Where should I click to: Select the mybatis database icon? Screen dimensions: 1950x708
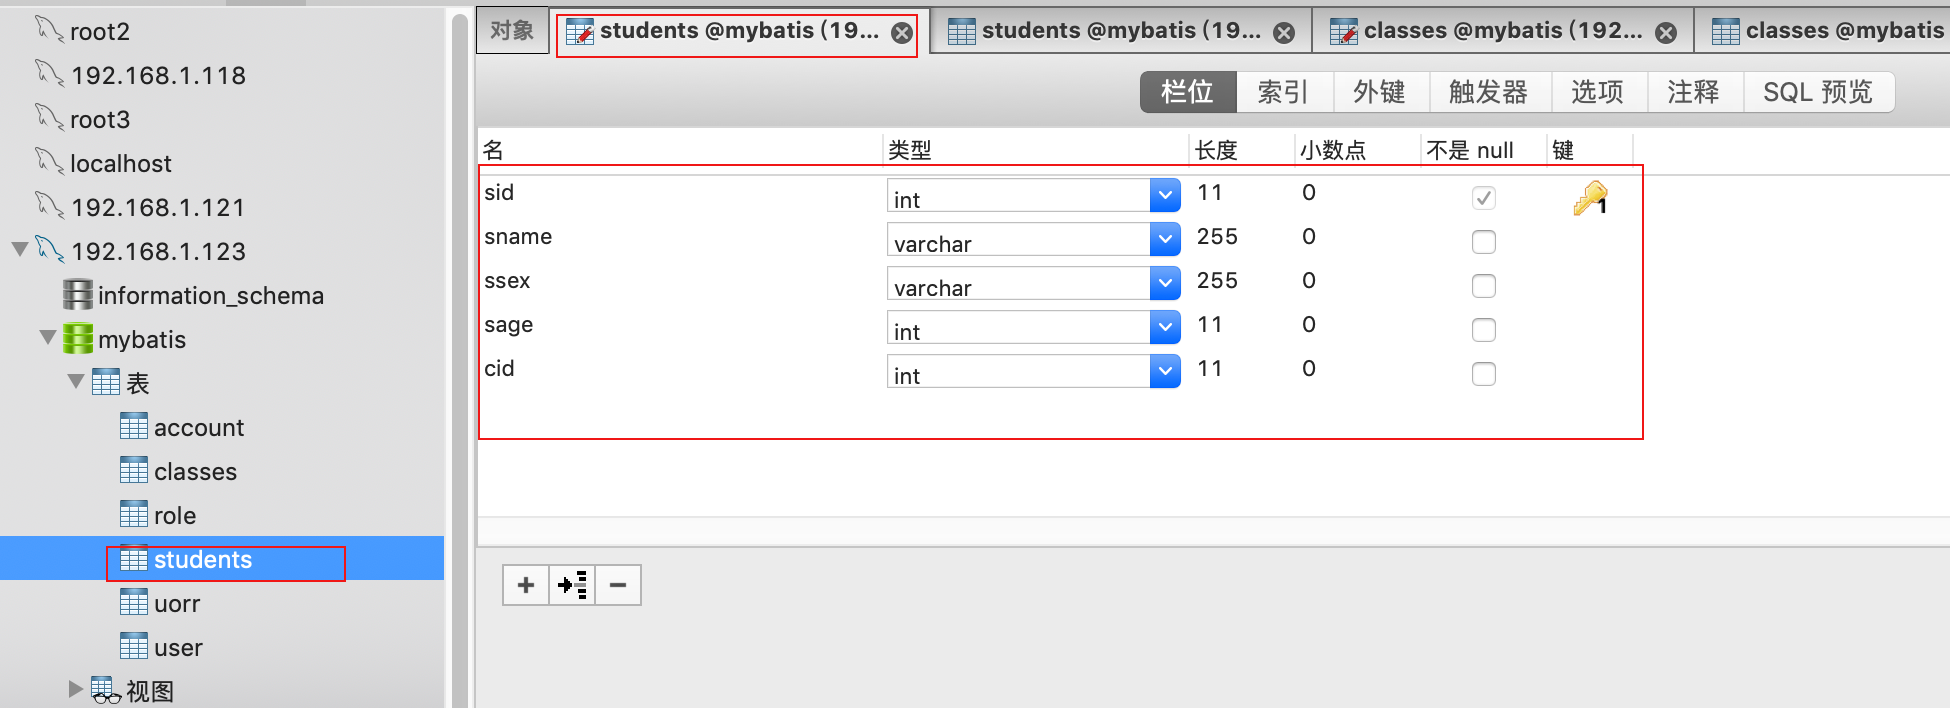click(77, 339)
